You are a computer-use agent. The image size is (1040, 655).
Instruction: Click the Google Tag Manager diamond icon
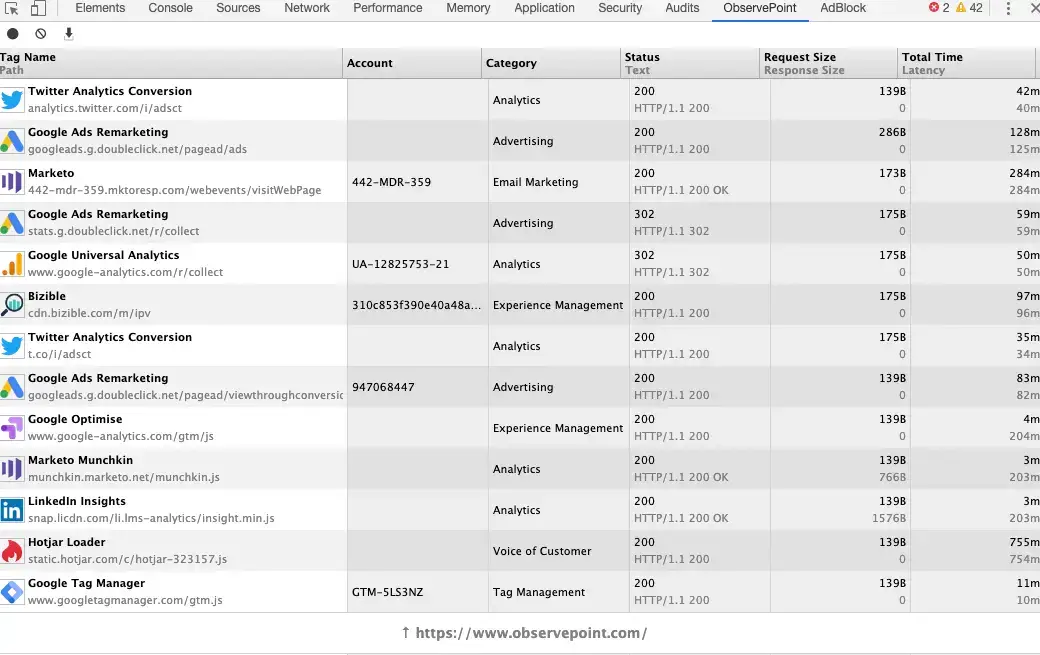point(12,592)
